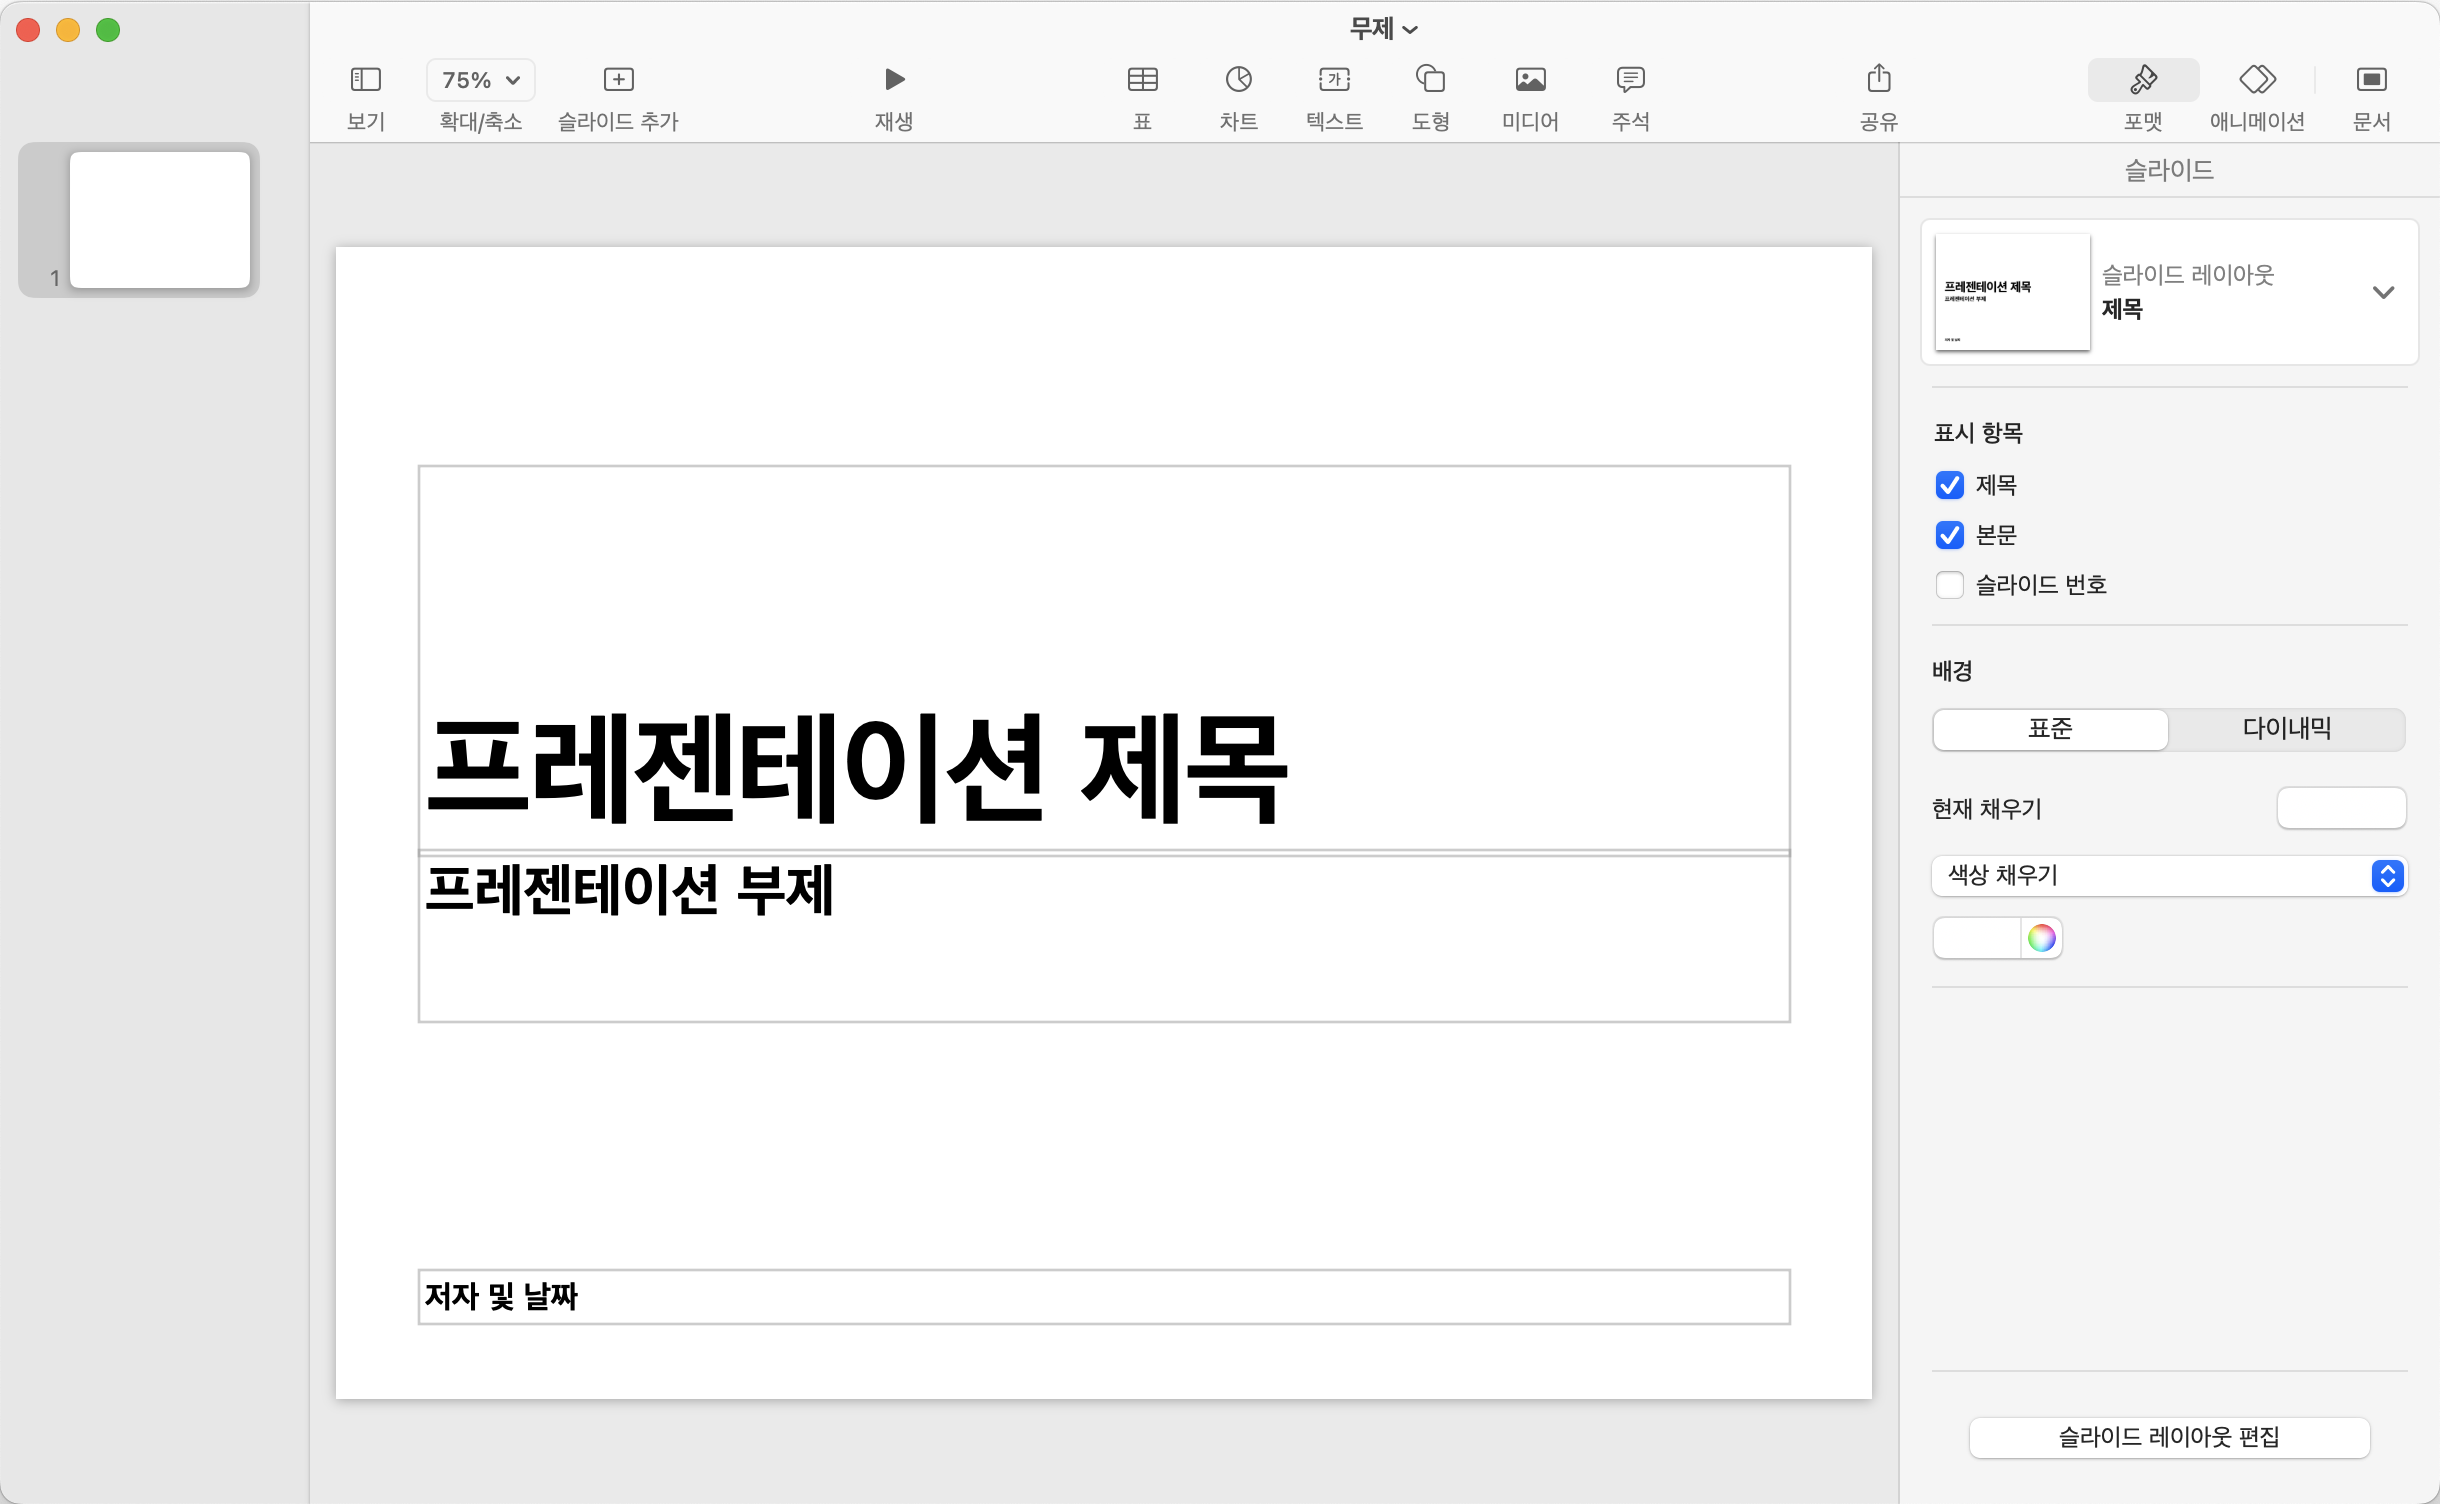
Task: Click the Add Slide (슬라이드 추가) icon
Action: pos(618,79)
